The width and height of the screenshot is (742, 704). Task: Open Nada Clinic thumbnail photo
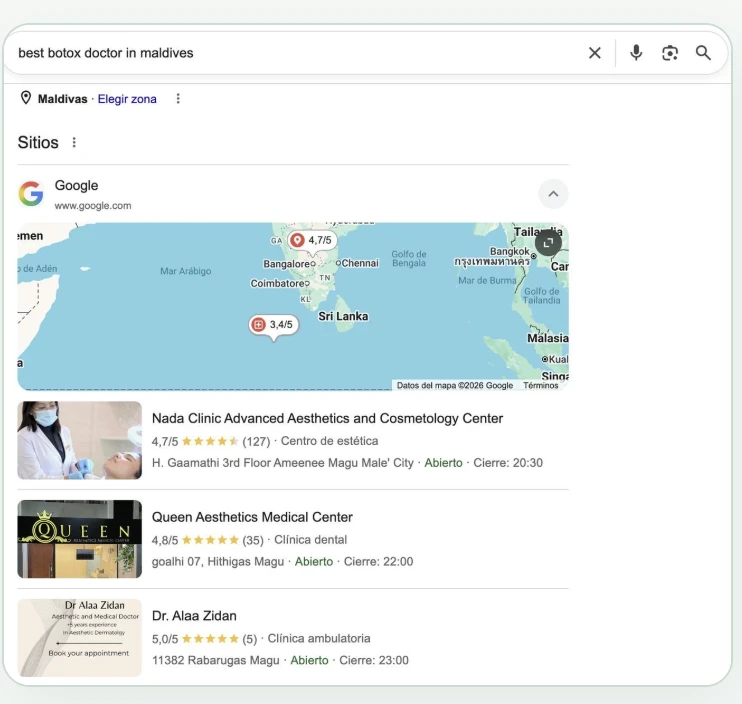pos(80,440)
